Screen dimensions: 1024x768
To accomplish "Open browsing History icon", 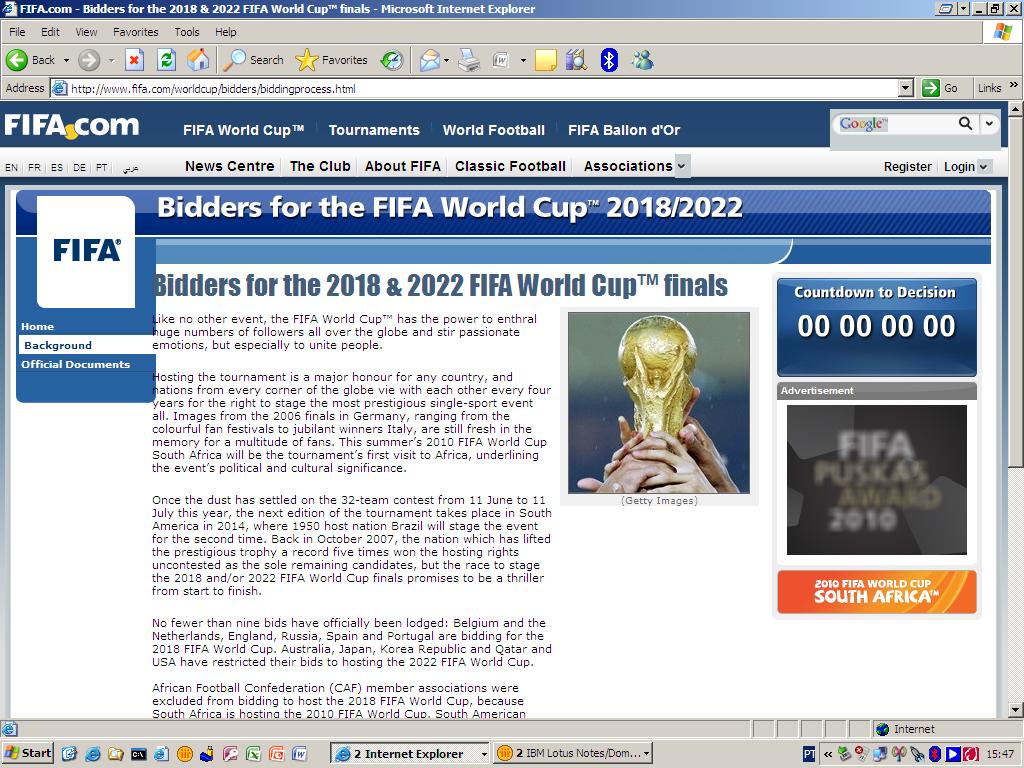I will (x=392, y=60).
